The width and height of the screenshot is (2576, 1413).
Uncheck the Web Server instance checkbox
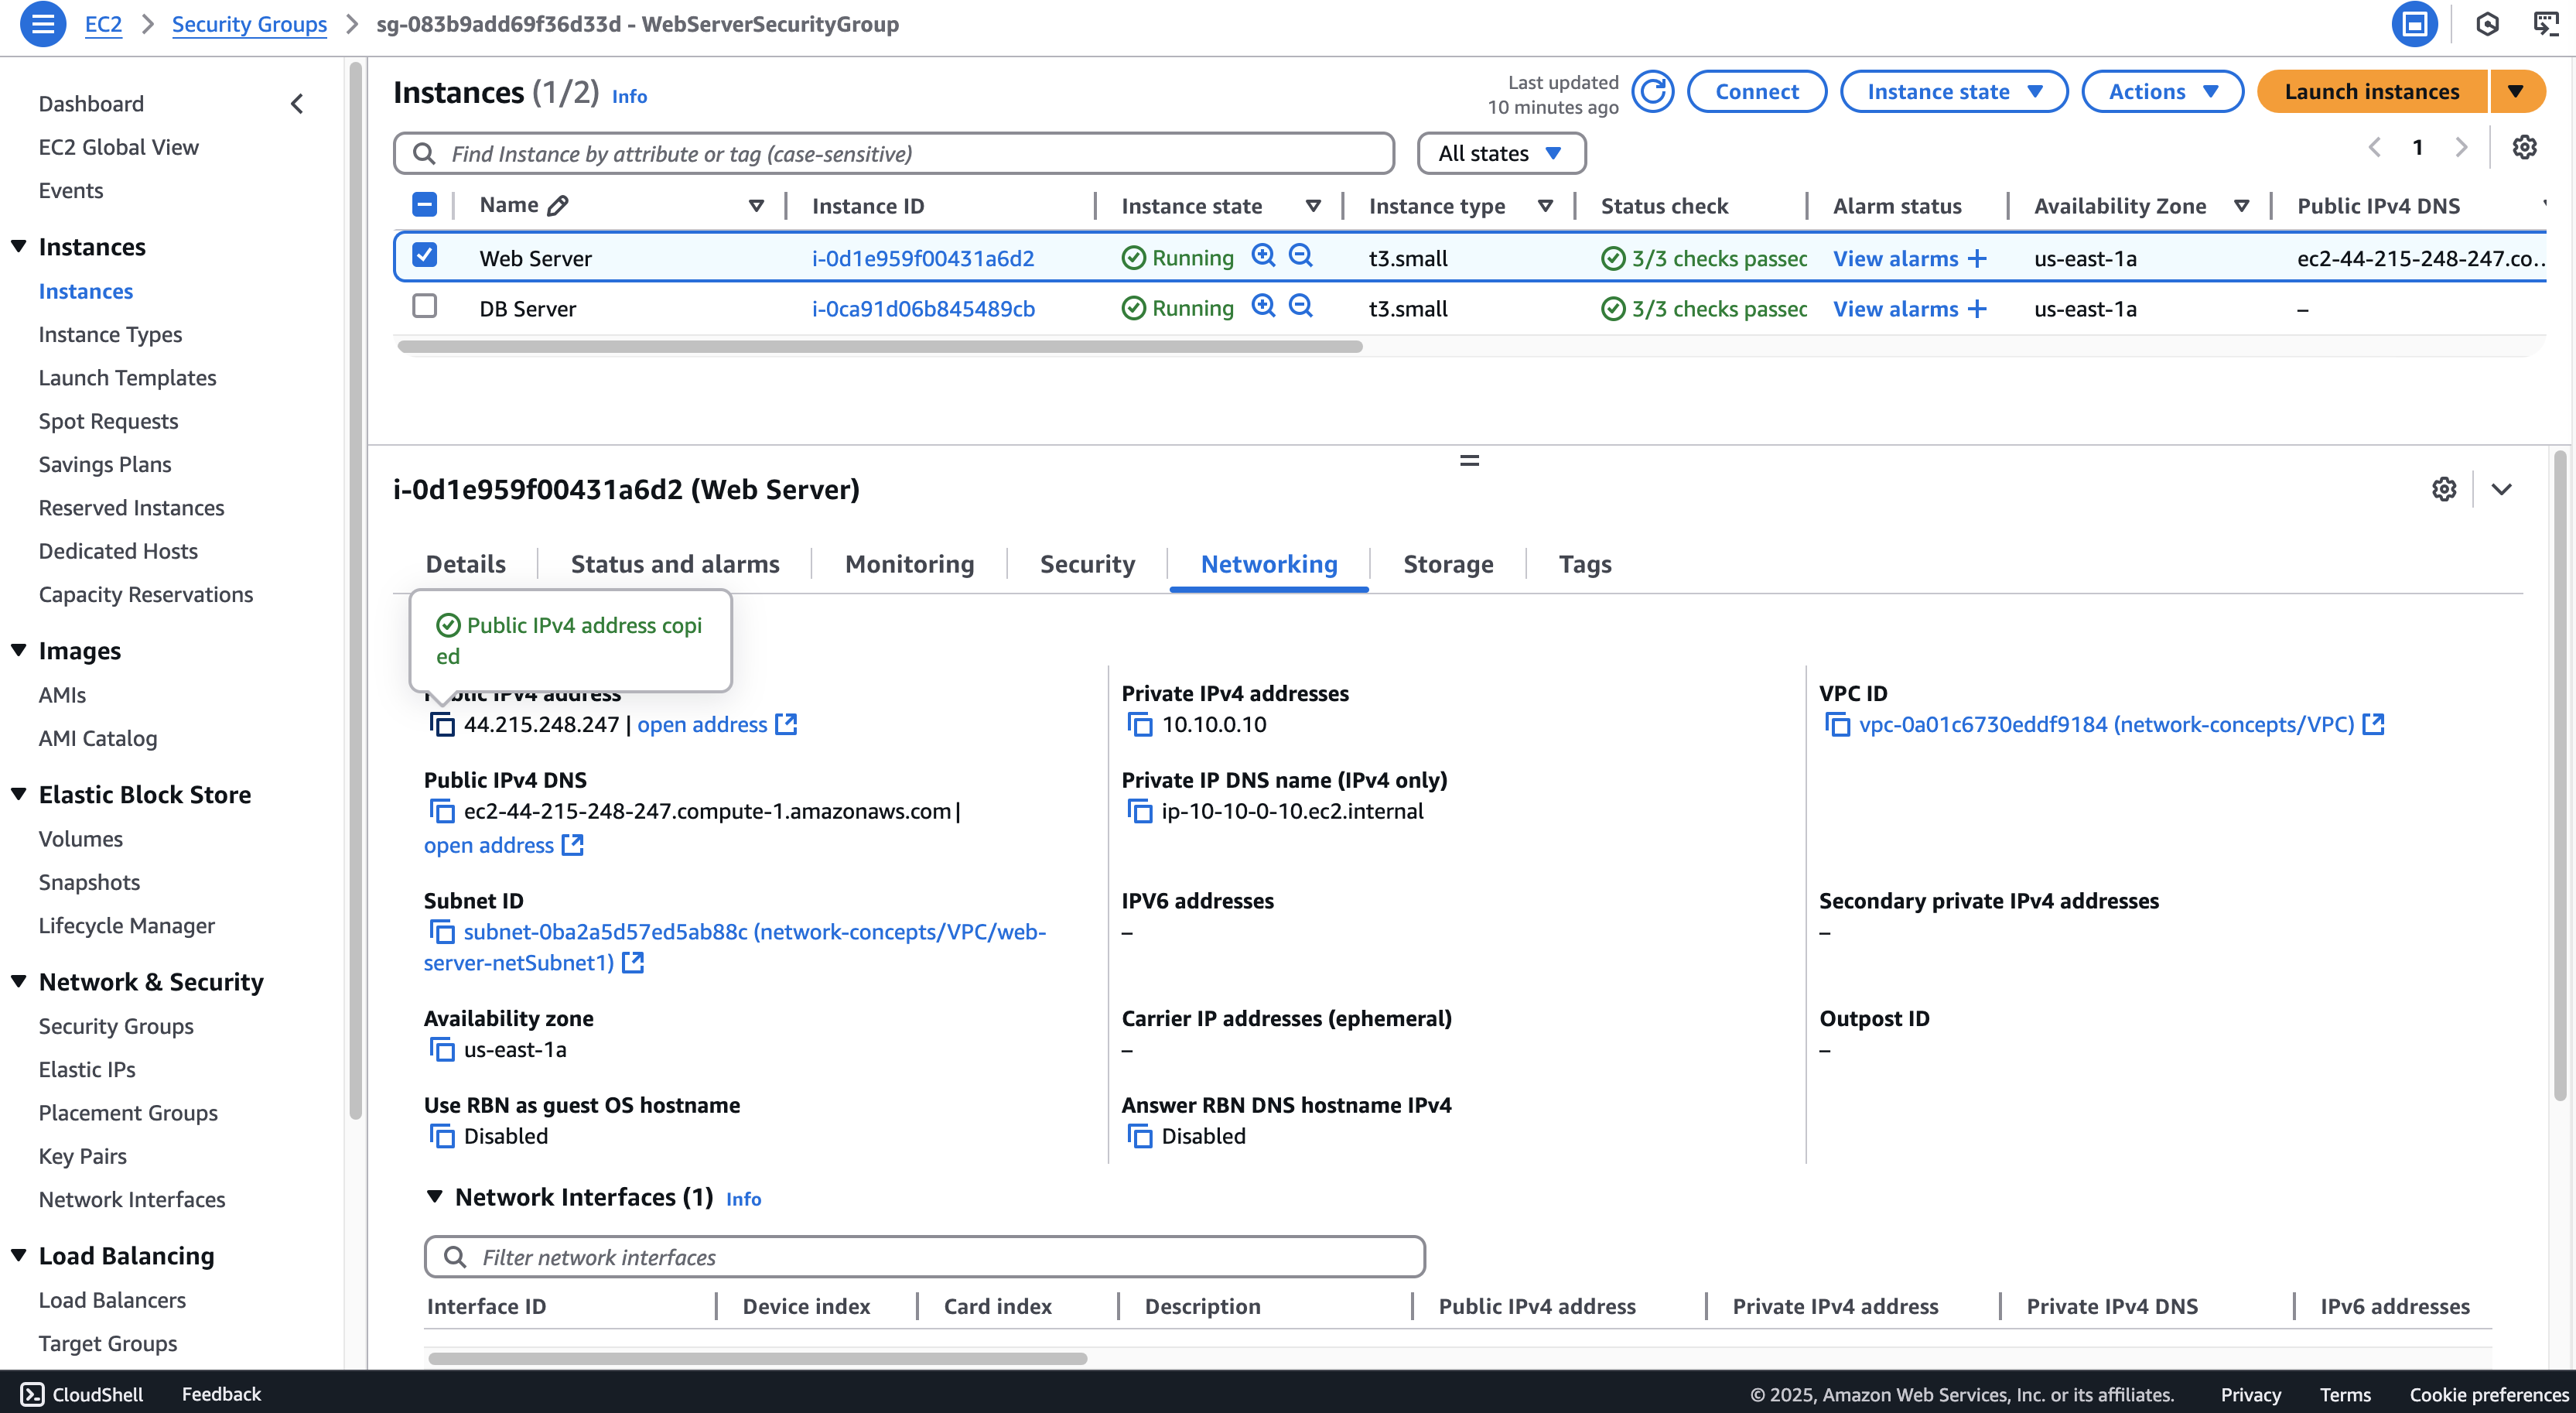(x=425, y=255)
